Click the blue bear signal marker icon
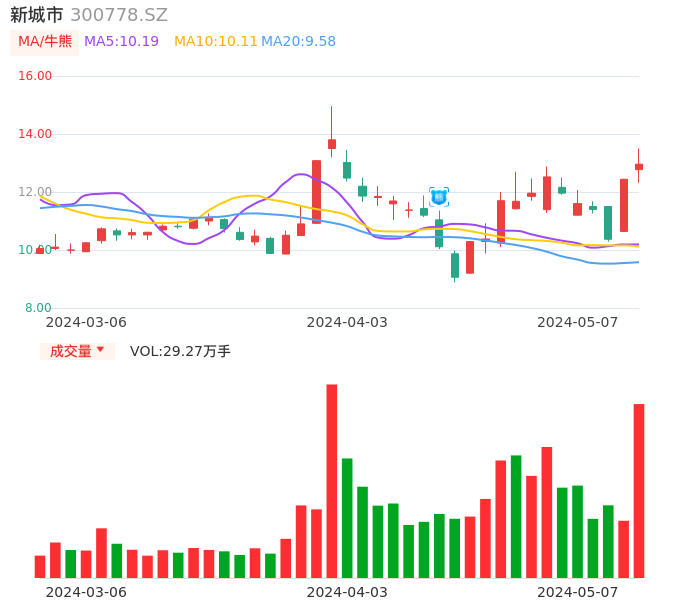The height and width of the screenshot is (606, 686). (439, 197)
